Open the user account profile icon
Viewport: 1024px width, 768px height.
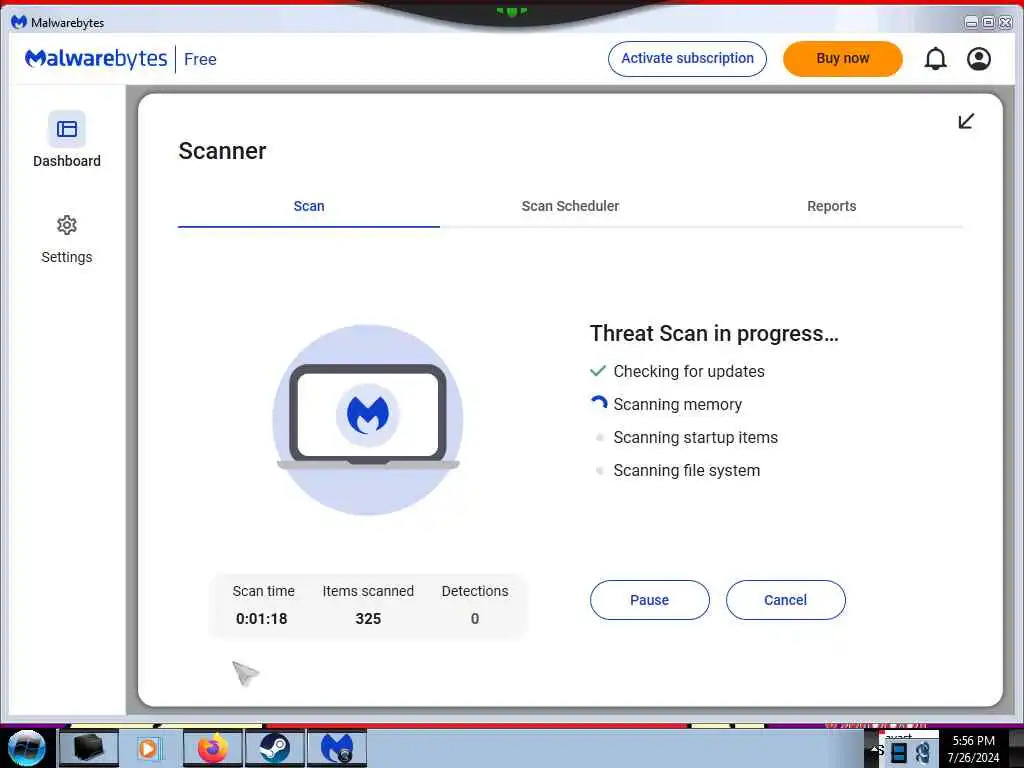coord(978,59)
